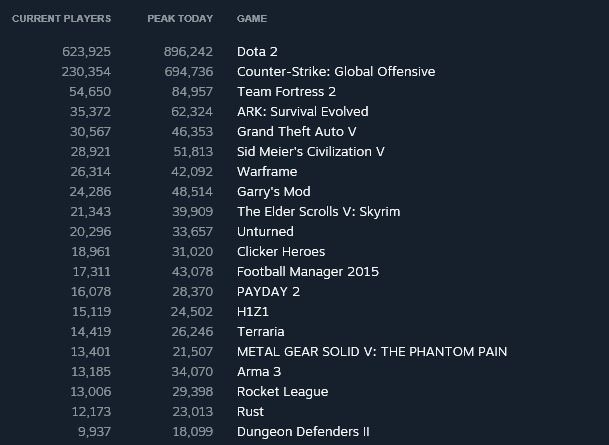This screenshot has height=445, width=609.
Task: Select Garry's Mod in the list
Action: tap(273, 192)
